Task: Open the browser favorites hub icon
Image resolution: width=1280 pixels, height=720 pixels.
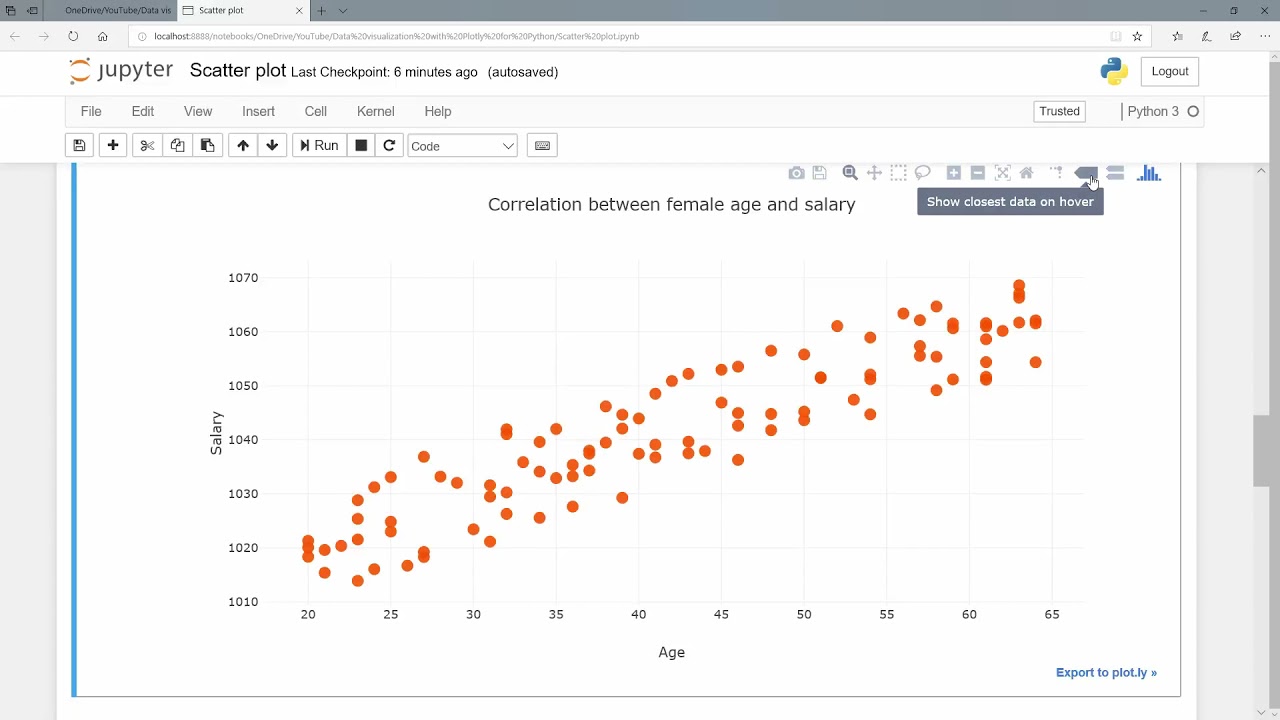Action: (1177, 36)
